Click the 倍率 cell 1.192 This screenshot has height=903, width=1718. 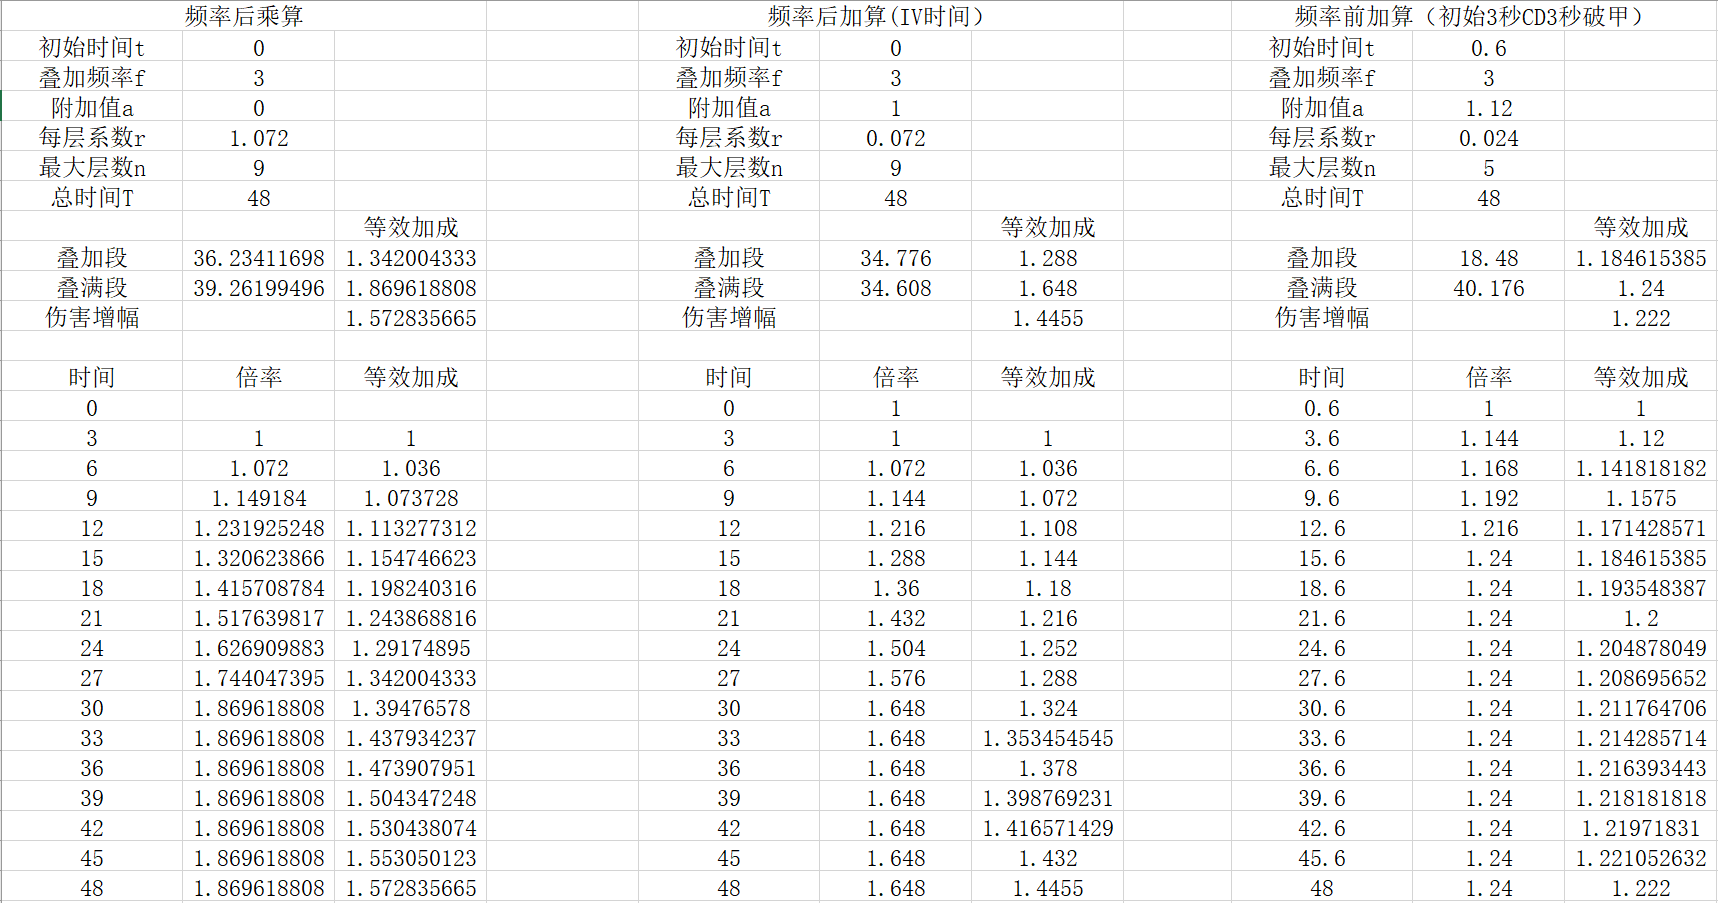click(x=1489, y=498)
